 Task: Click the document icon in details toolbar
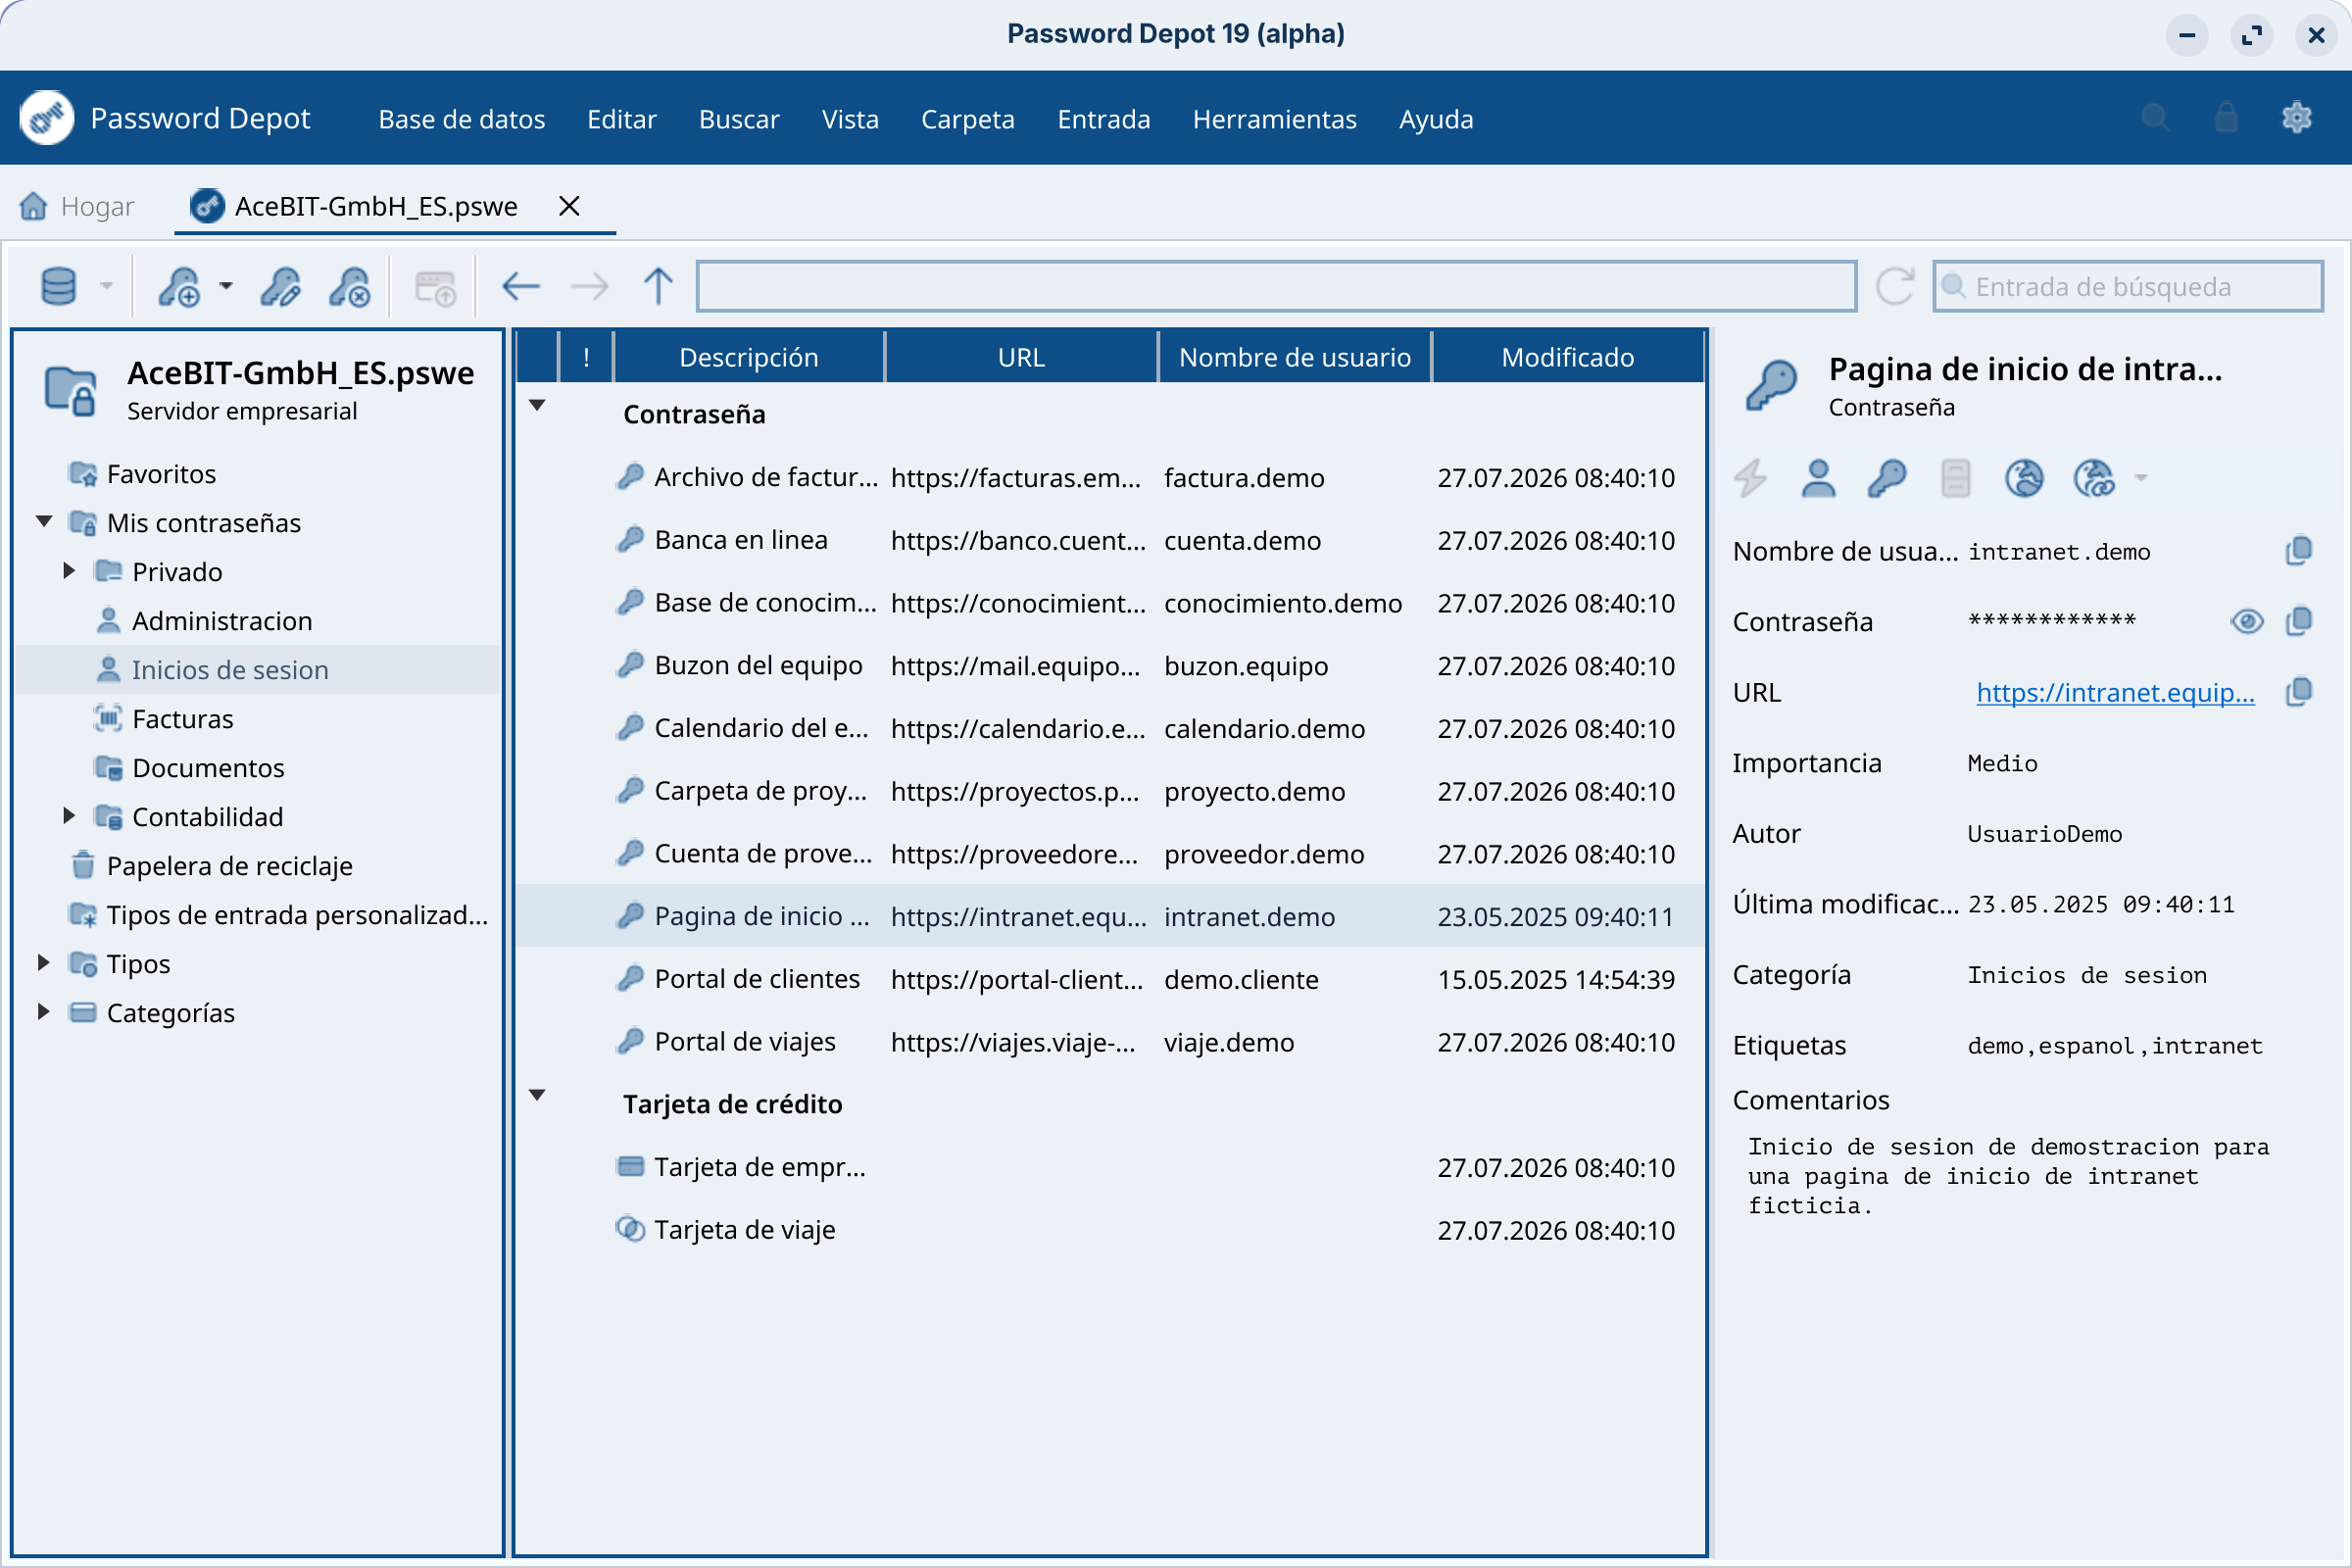(1956, 478)
